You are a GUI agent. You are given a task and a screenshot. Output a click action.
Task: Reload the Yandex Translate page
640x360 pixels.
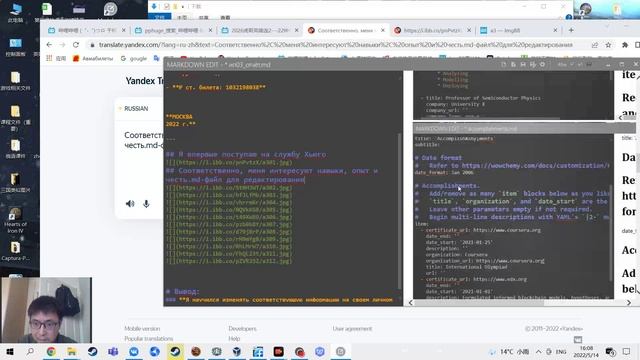(x=76, y=45)
